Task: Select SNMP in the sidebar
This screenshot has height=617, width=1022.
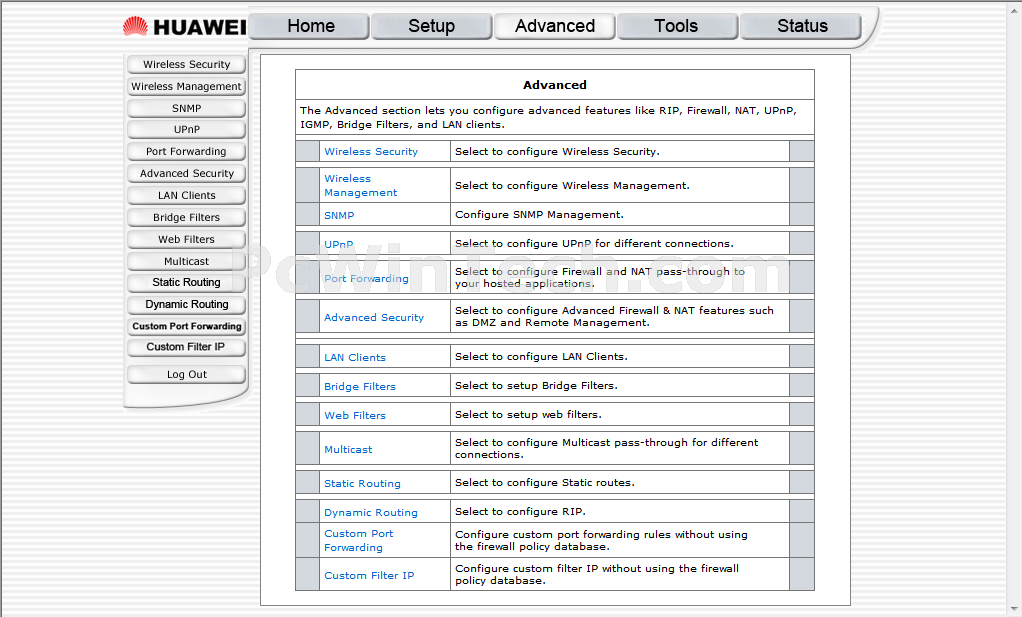Action: coord(186,108)
